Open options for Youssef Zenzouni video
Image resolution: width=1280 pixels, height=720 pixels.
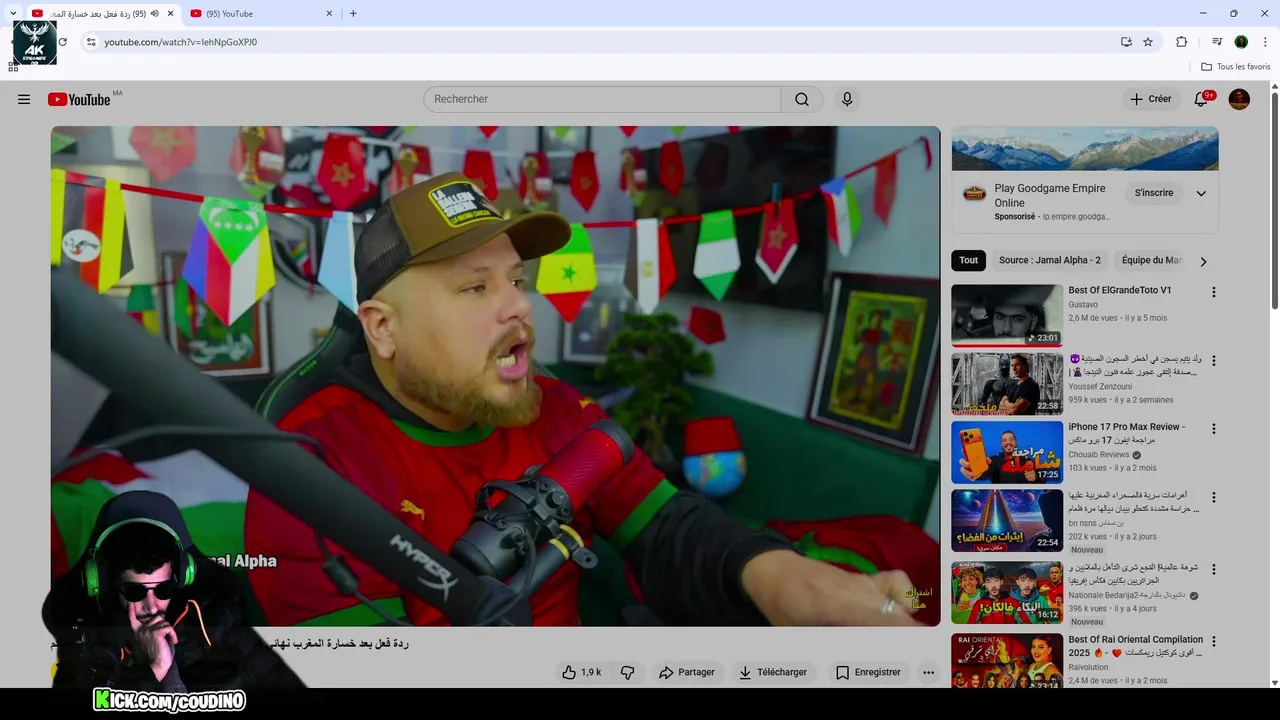coord(1213,360)
